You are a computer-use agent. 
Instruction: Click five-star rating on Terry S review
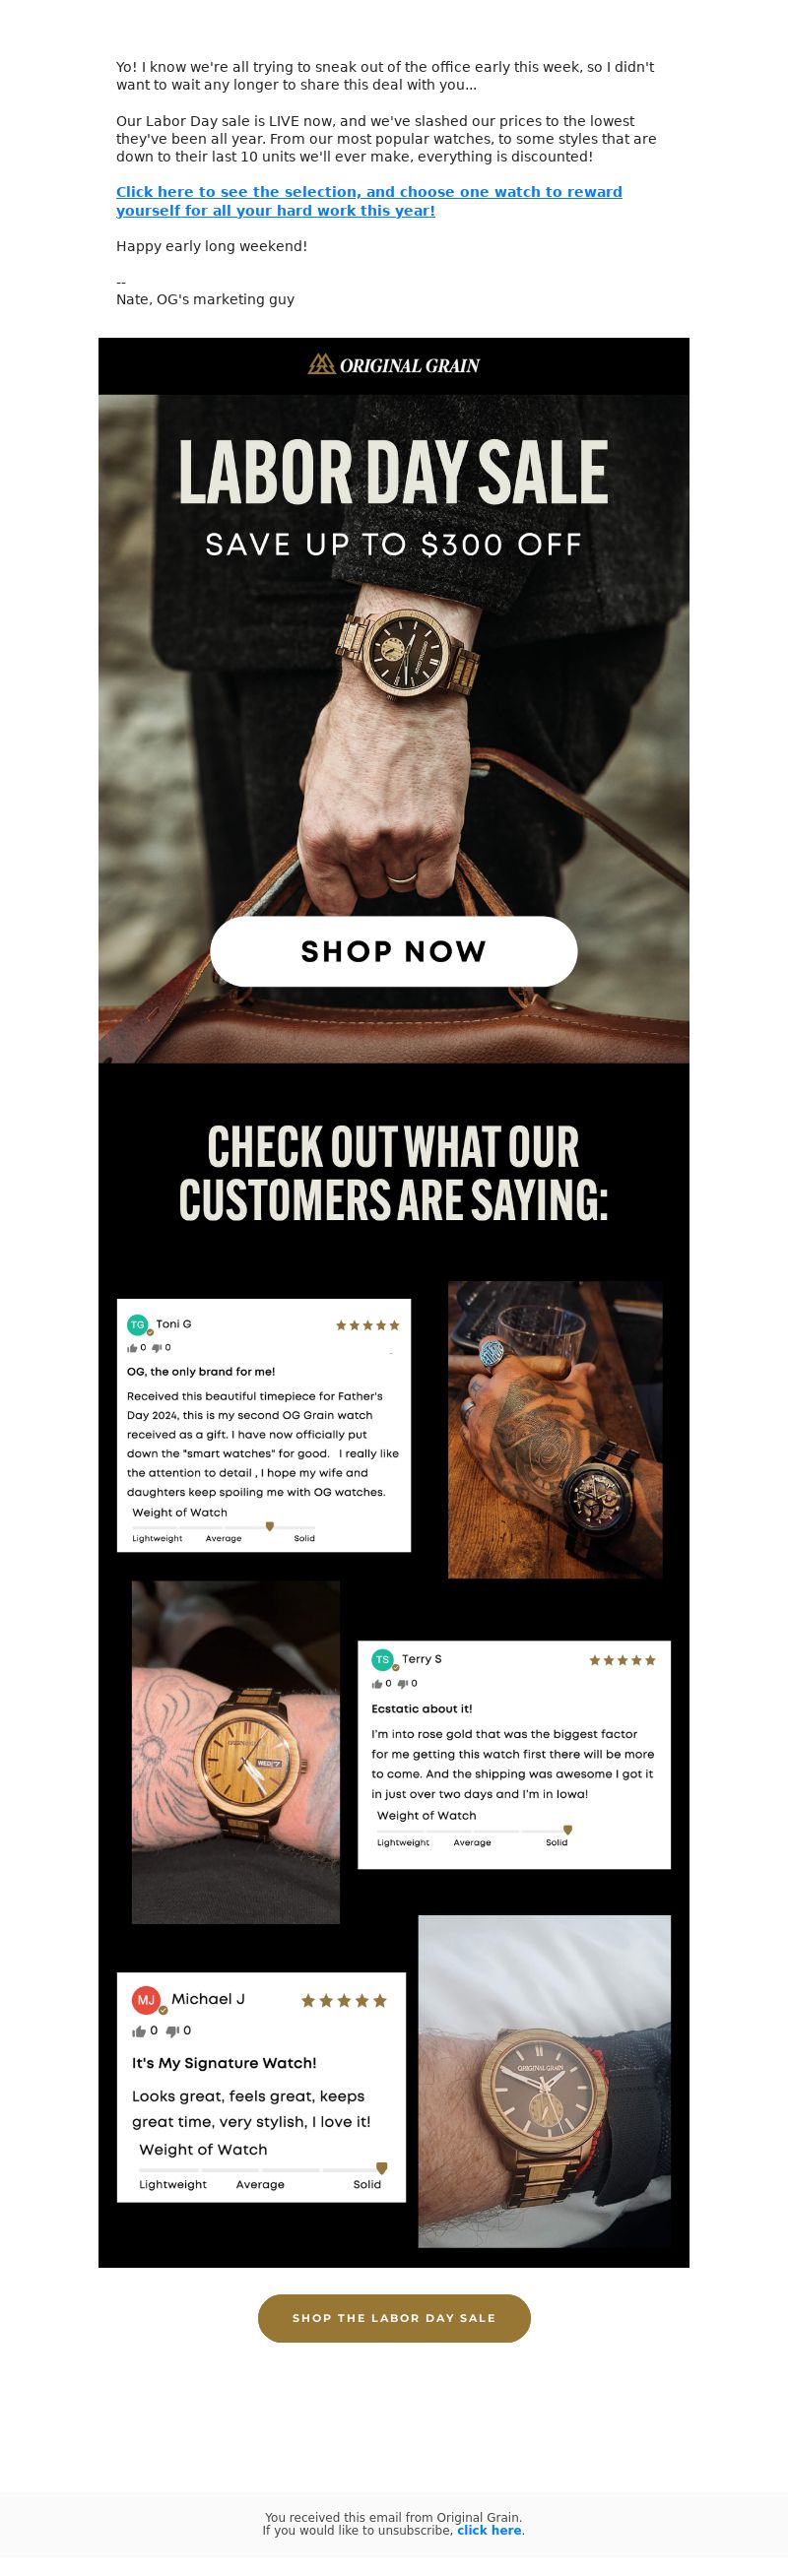click(x=622, y=1660)
